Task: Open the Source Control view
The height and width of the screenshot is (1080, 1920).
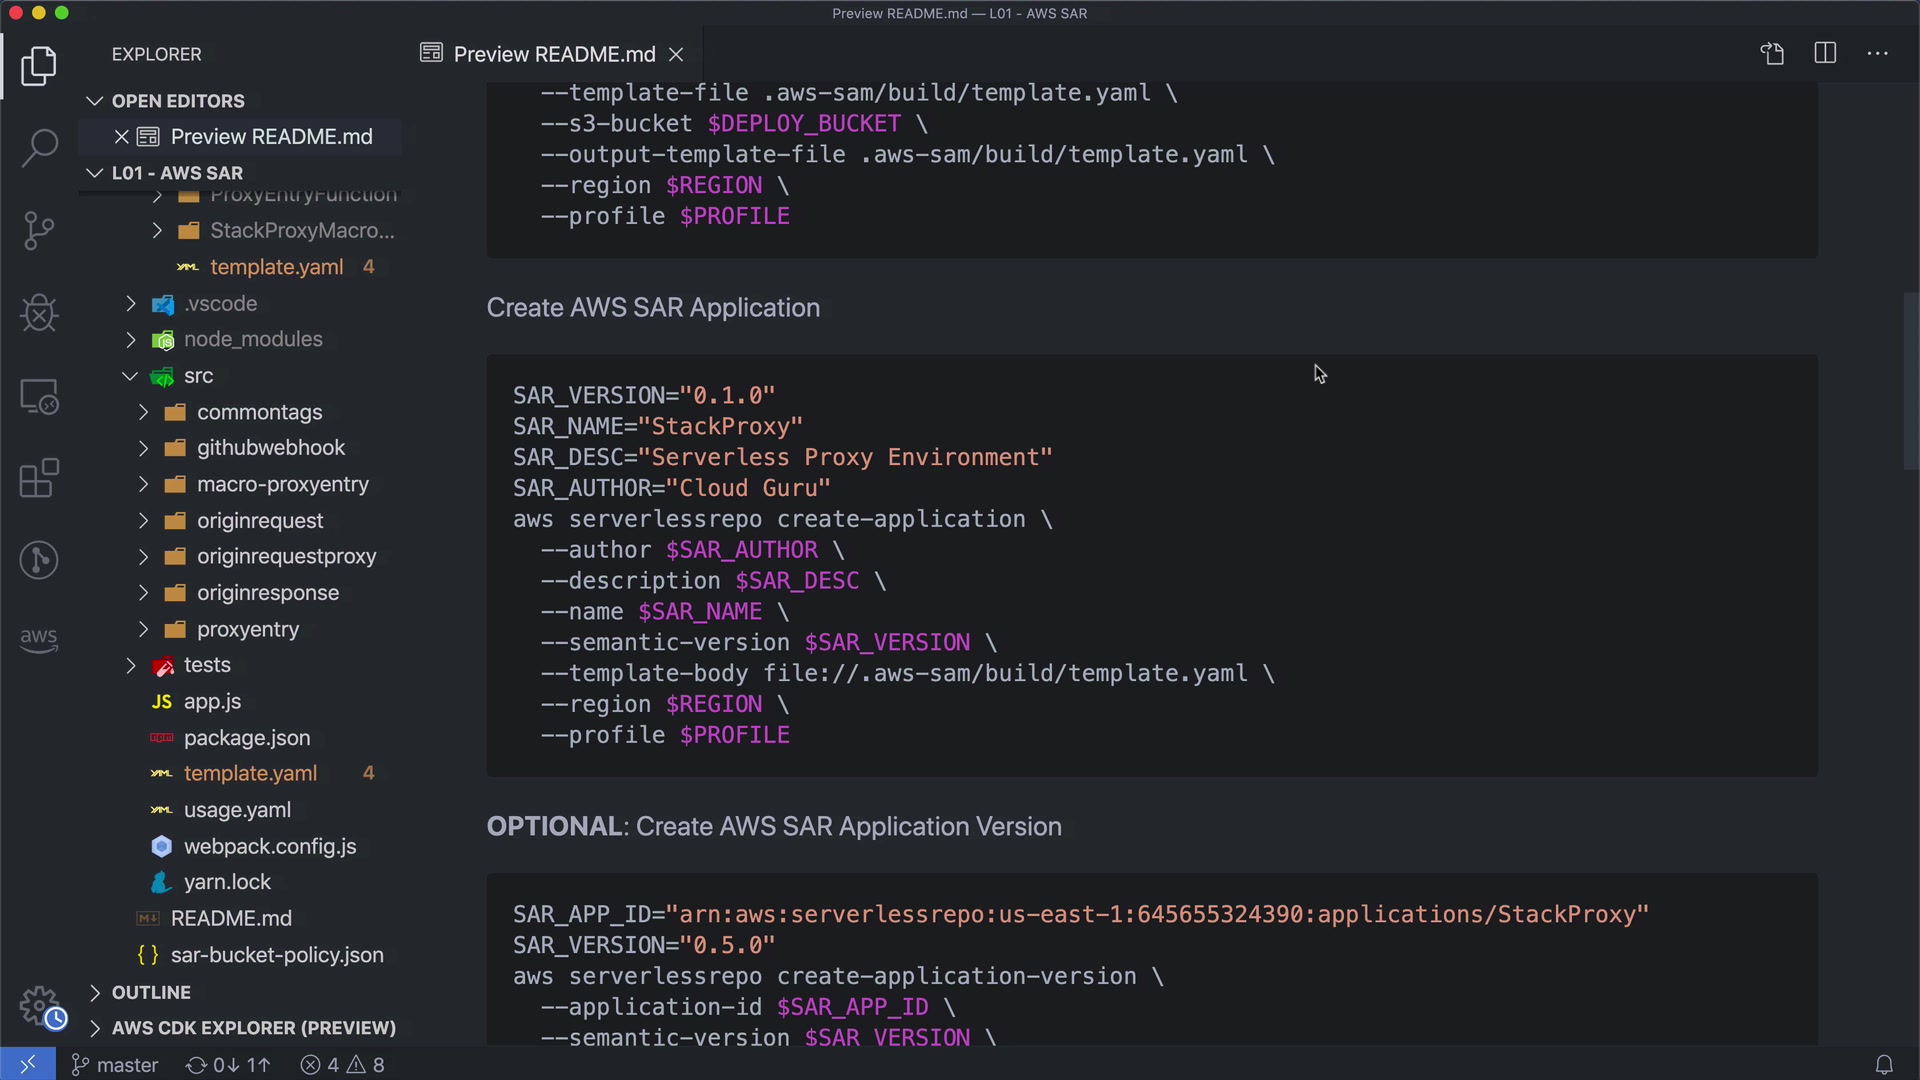Action: (39, 230)
